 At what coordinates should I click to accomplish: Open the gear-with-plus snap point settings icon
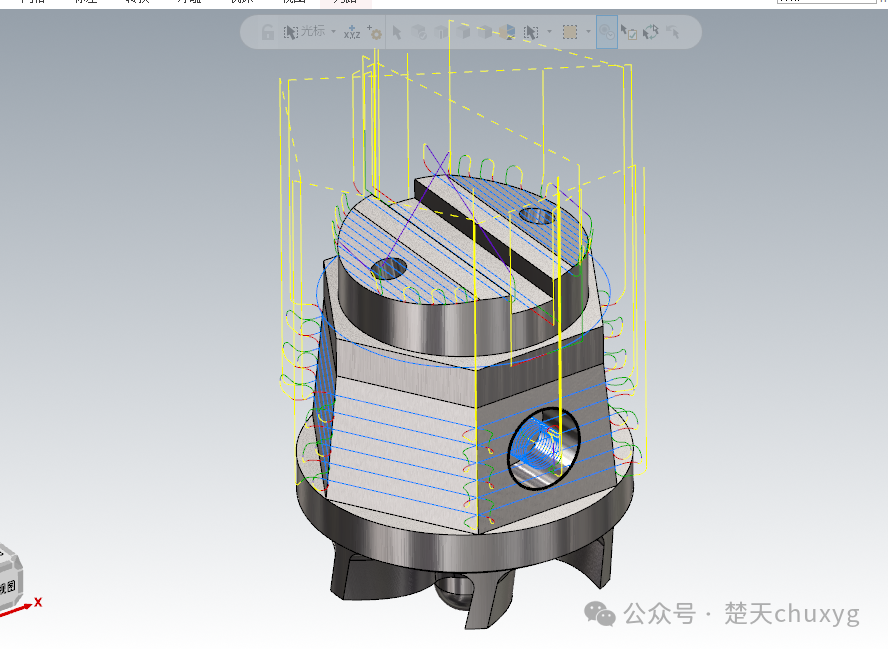375,32
